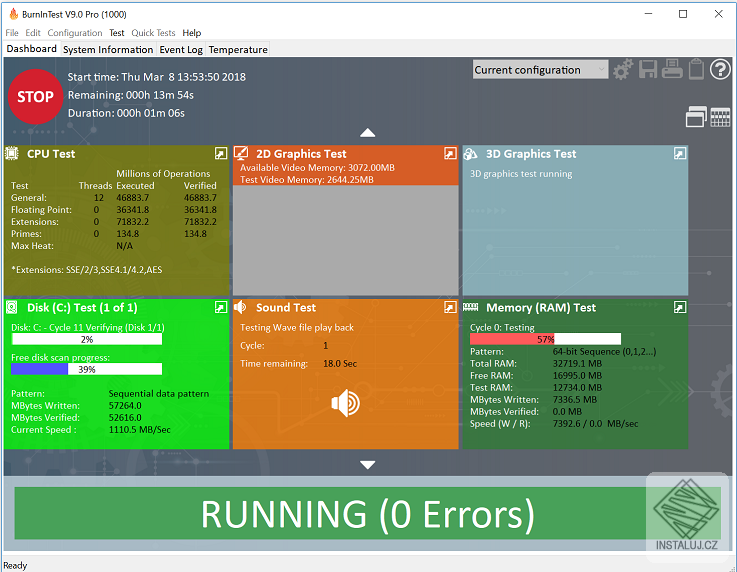This screenshot has height=572, width=737.
Task: Open the Current configuration dropdown
Action: (x=540, y=70)
